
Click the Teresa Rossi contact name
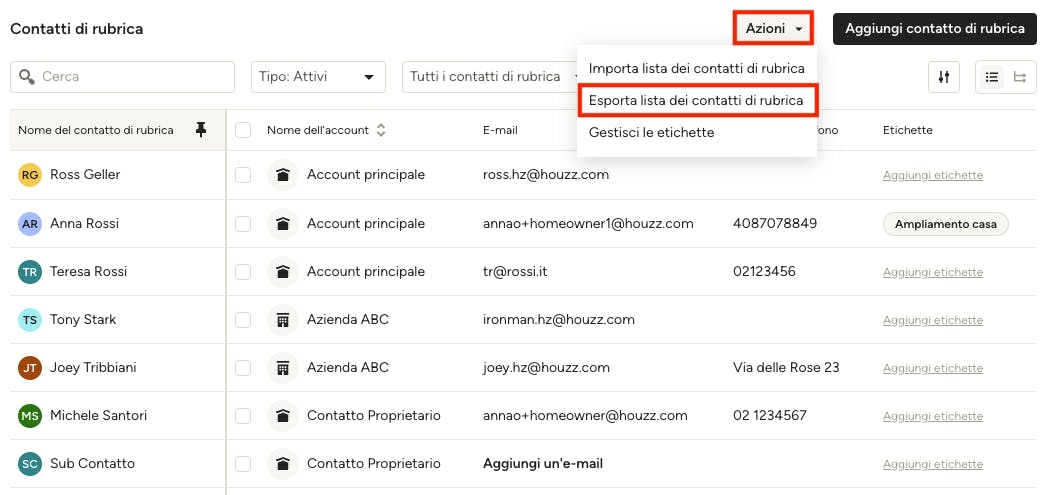coord(88,272)
